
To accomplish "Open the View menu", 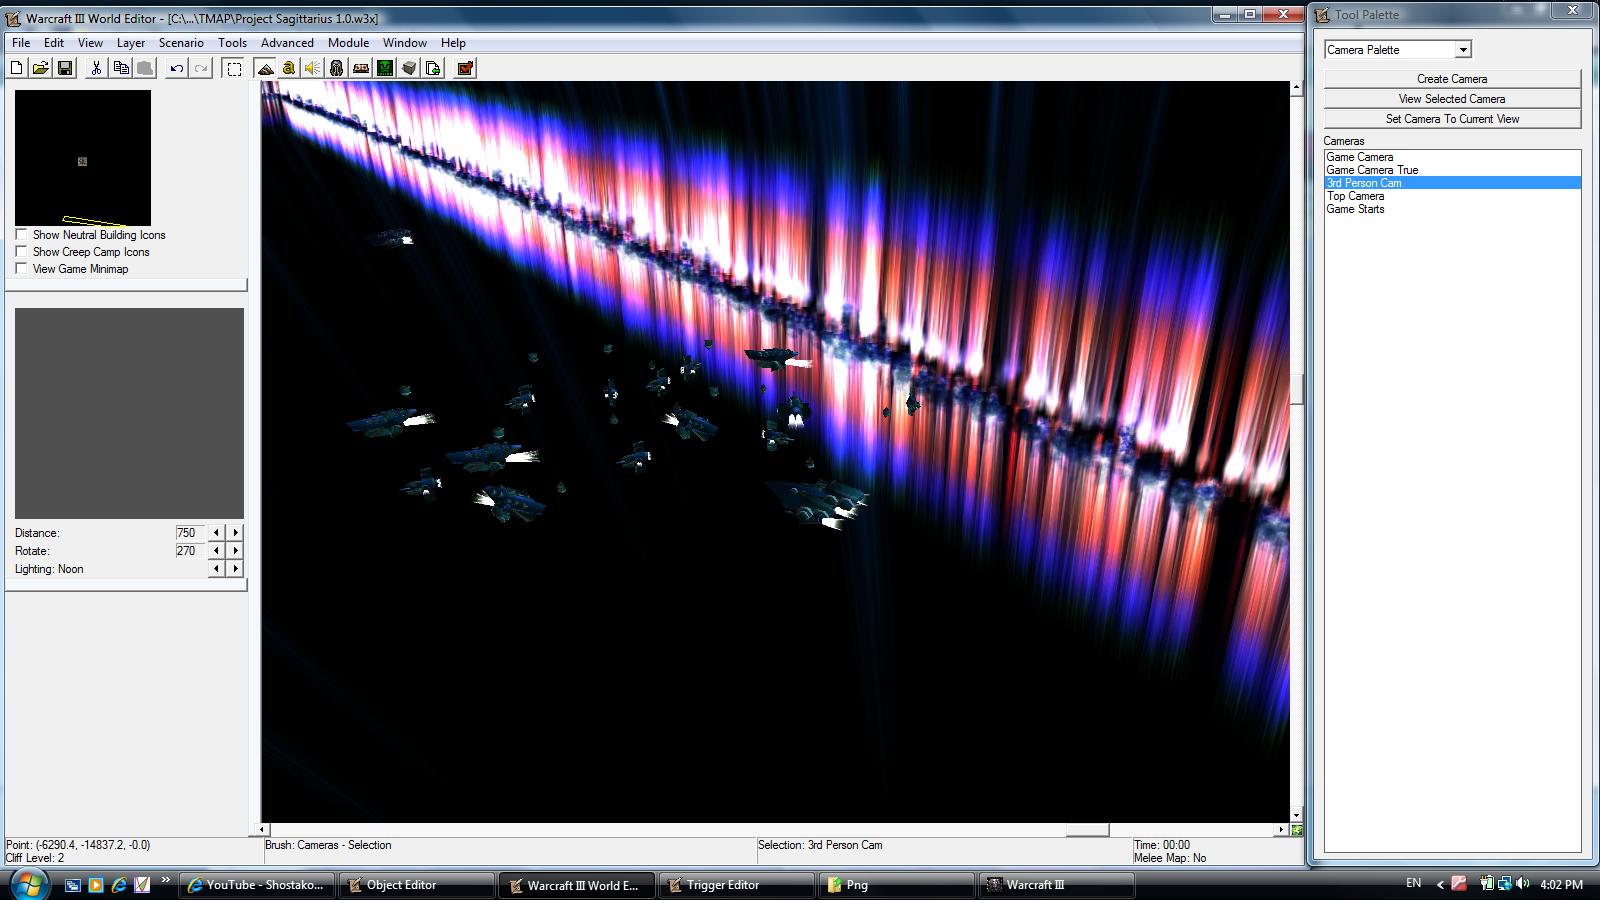I will [x=90, y=43].
